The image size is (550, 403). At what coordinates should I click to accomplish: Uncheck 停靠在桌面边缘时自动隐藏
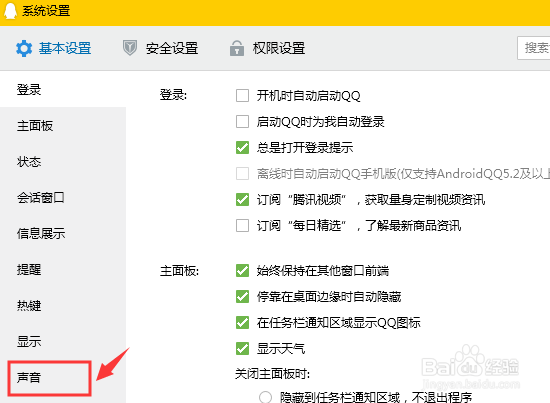[x=242, y=297]
